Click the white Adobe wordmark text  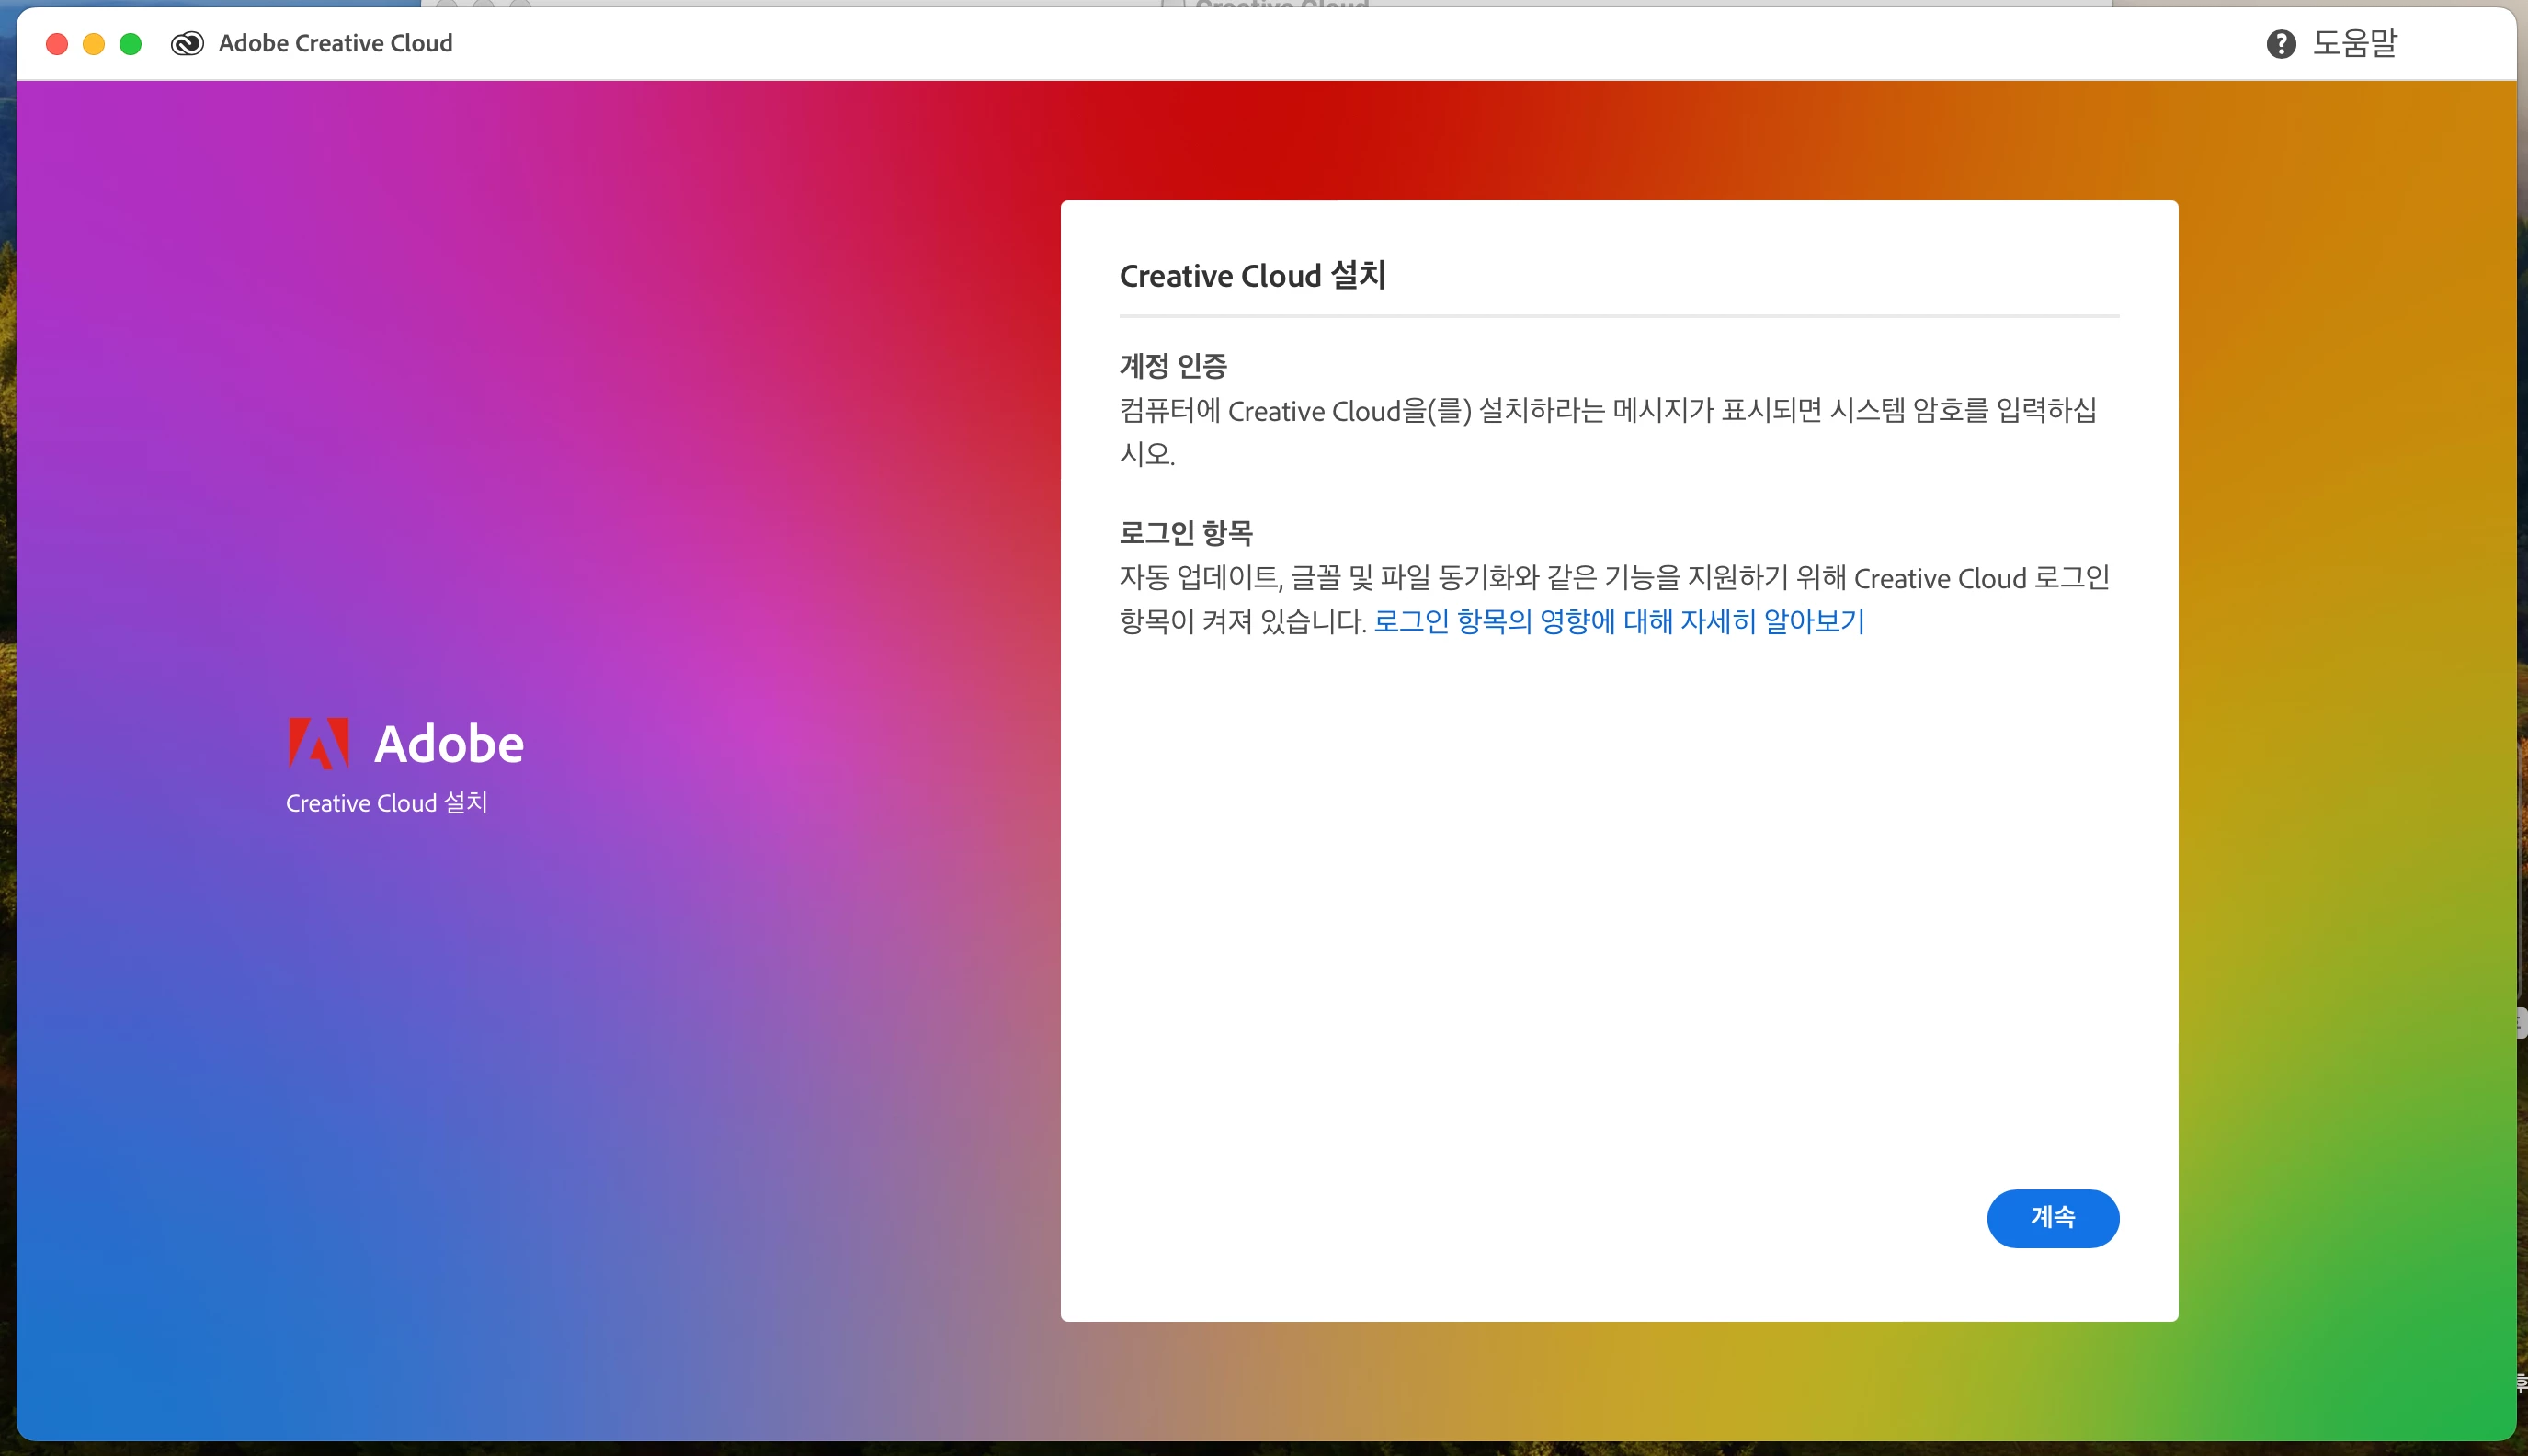click(x=448, y=744)
